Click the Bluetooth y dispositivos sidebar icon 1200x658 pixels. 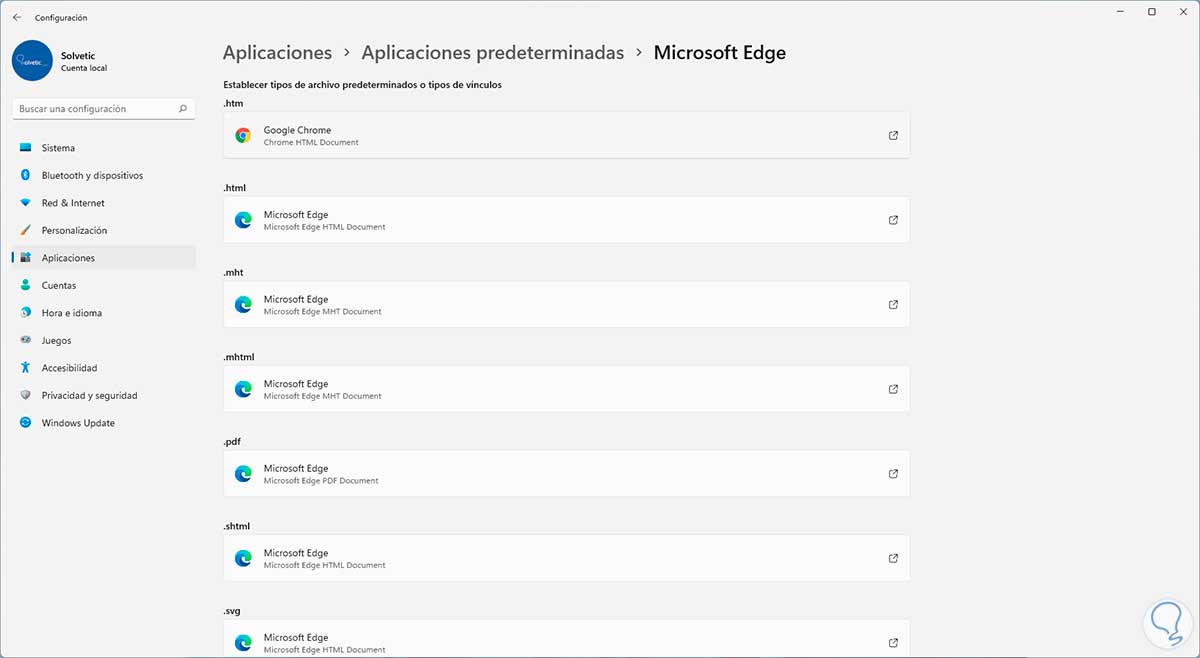point(26,175)
